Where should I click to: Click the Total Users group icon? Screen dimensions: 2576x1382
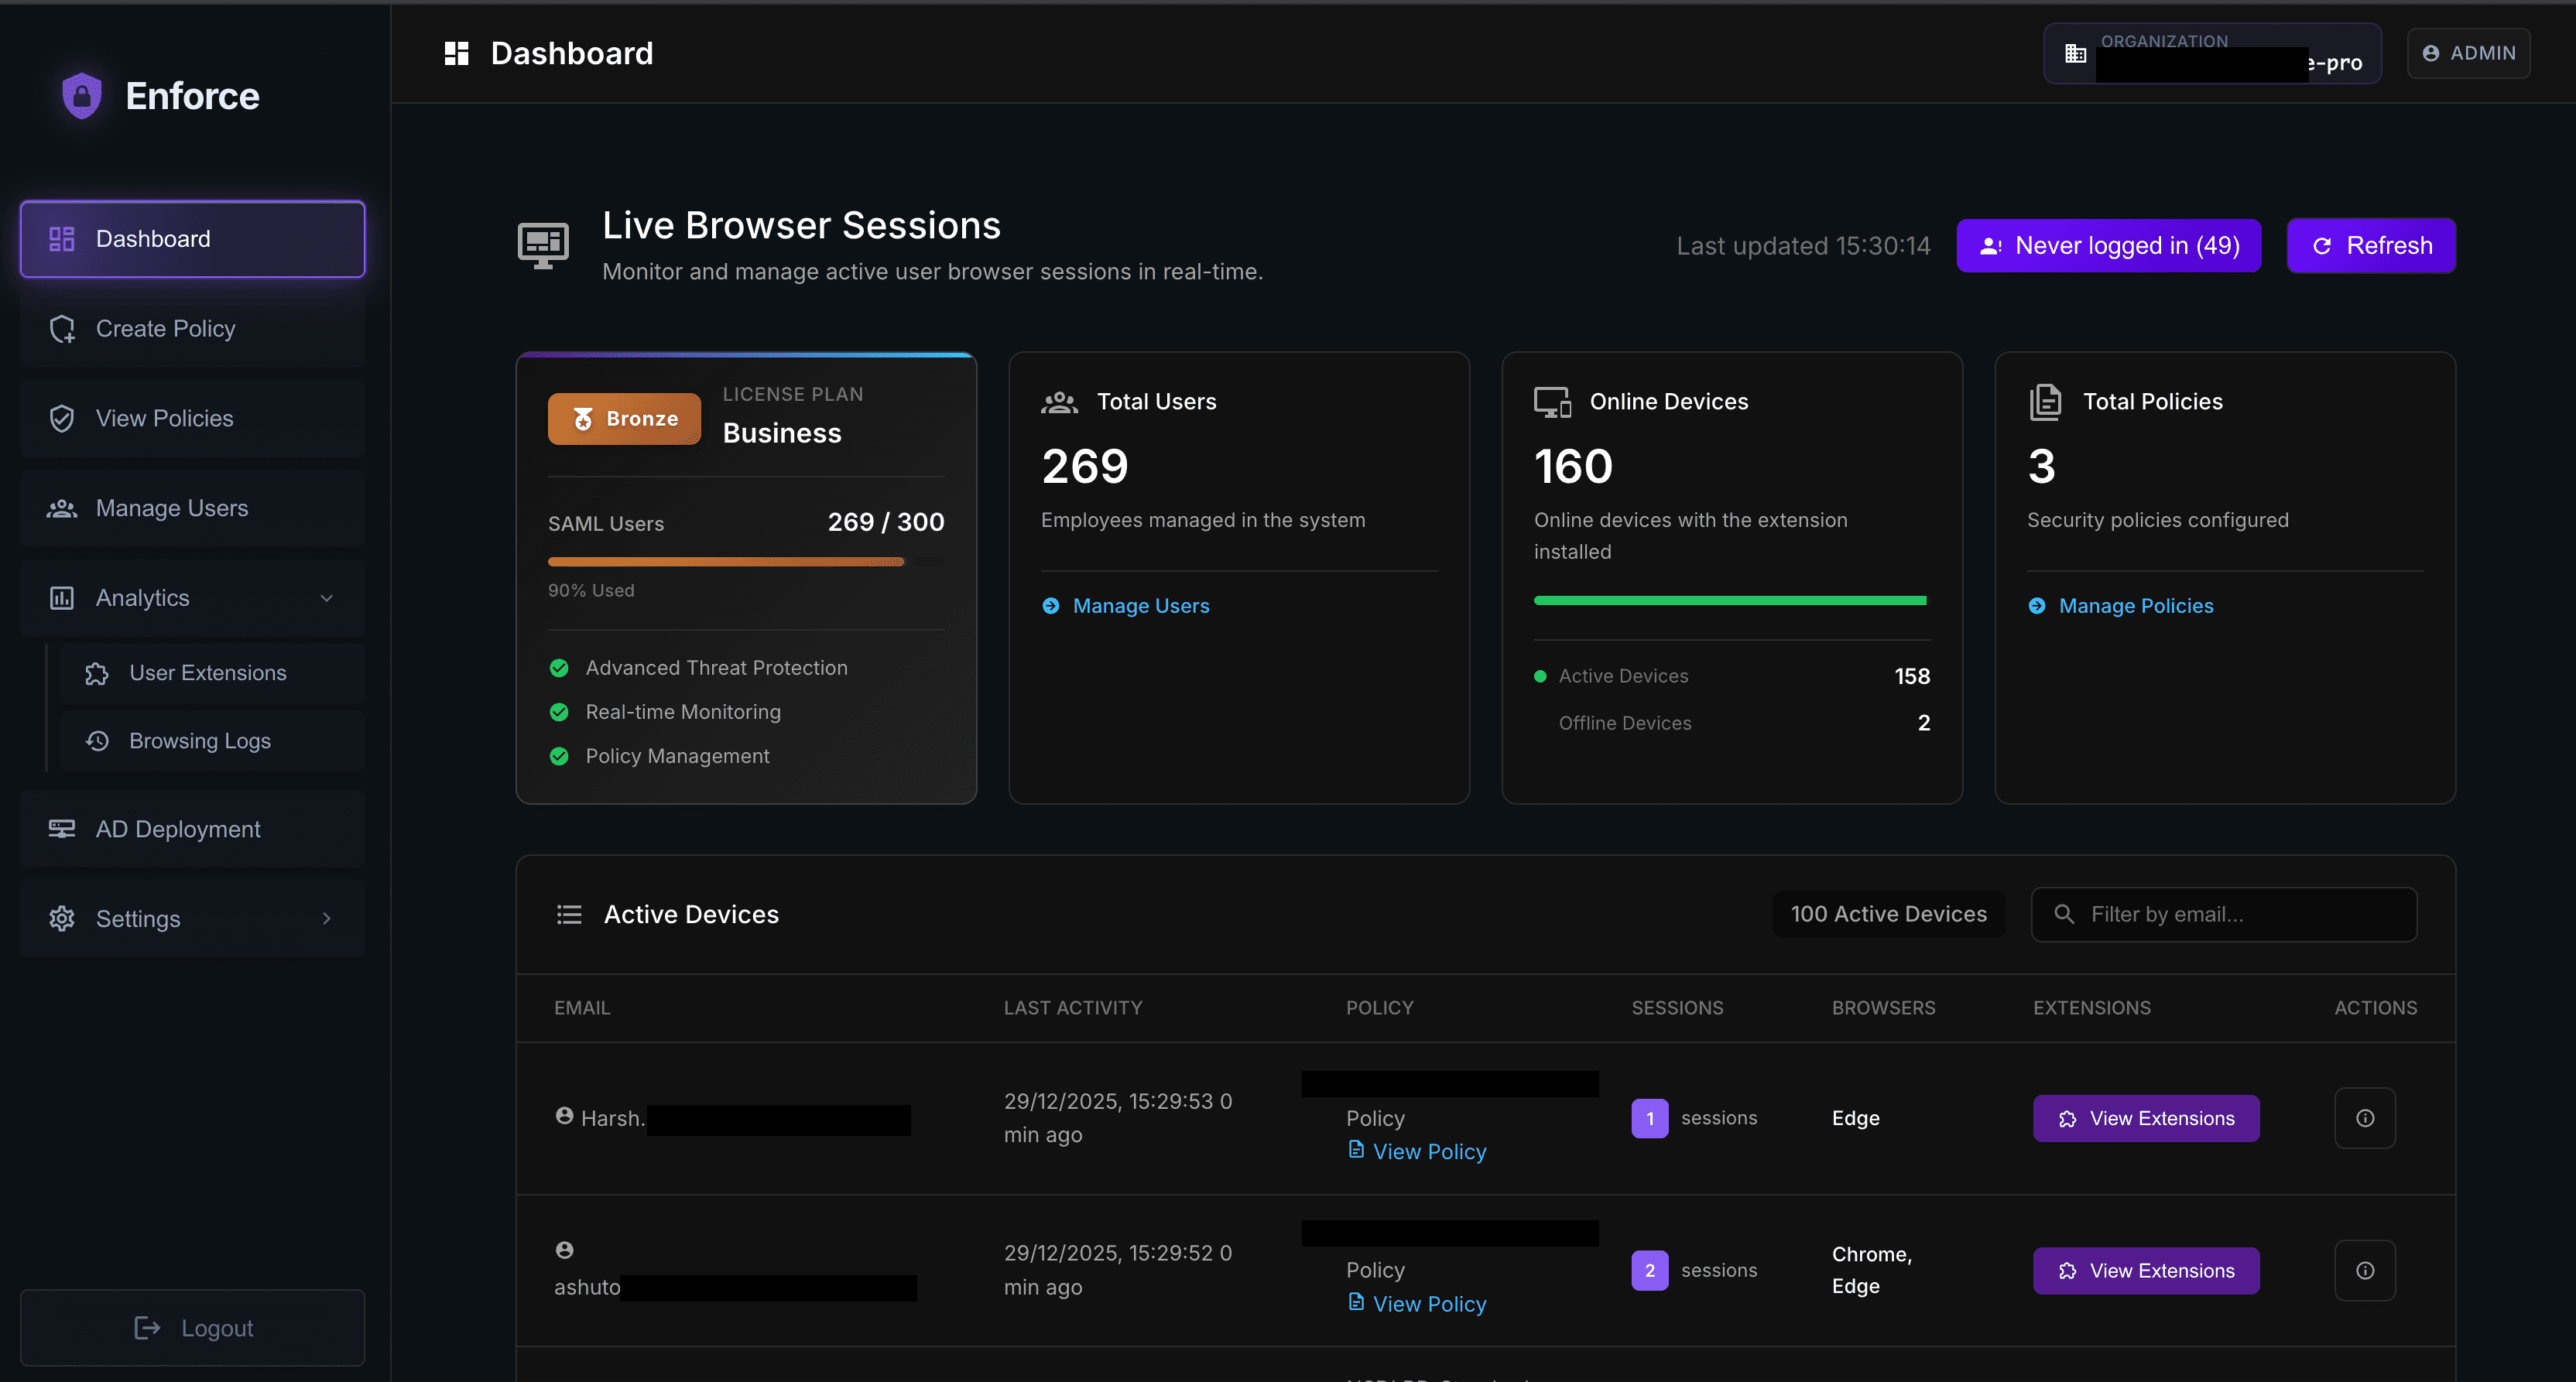pyautogui.click(x=1059, y=402)
